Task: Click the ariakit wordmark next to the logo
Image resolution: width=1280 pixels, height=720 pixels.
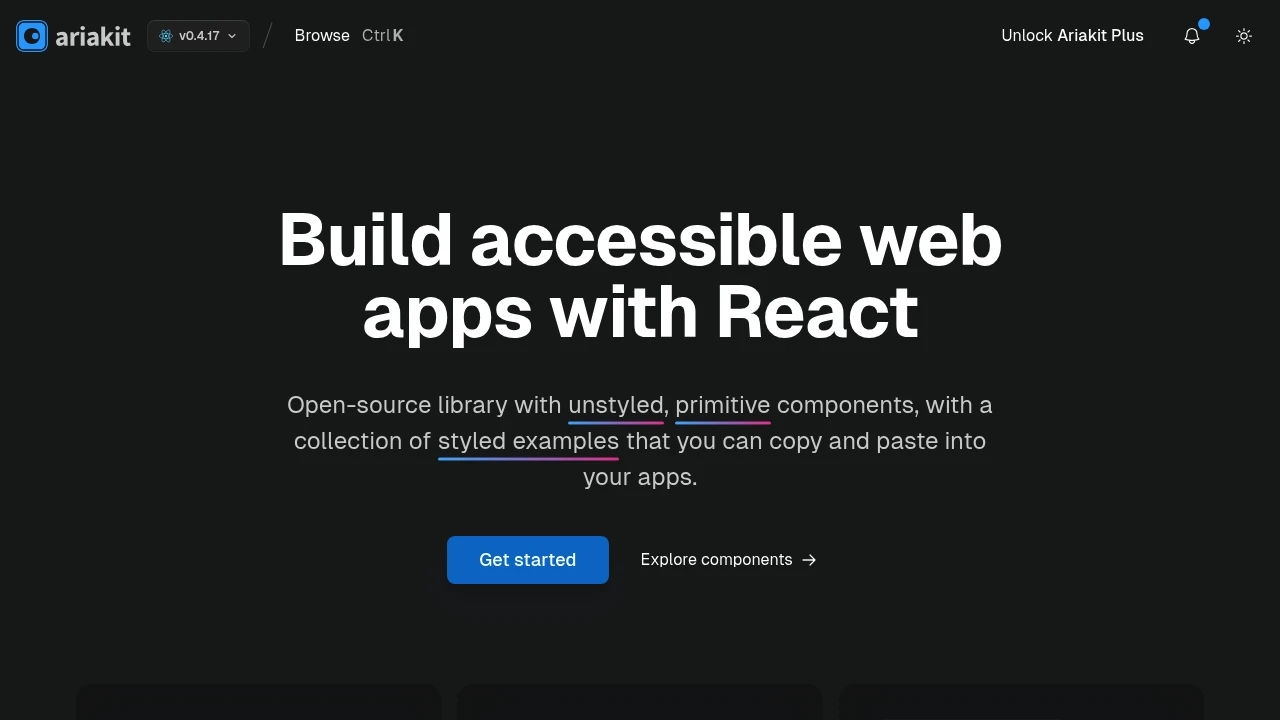Action: (x=94, y=35)
